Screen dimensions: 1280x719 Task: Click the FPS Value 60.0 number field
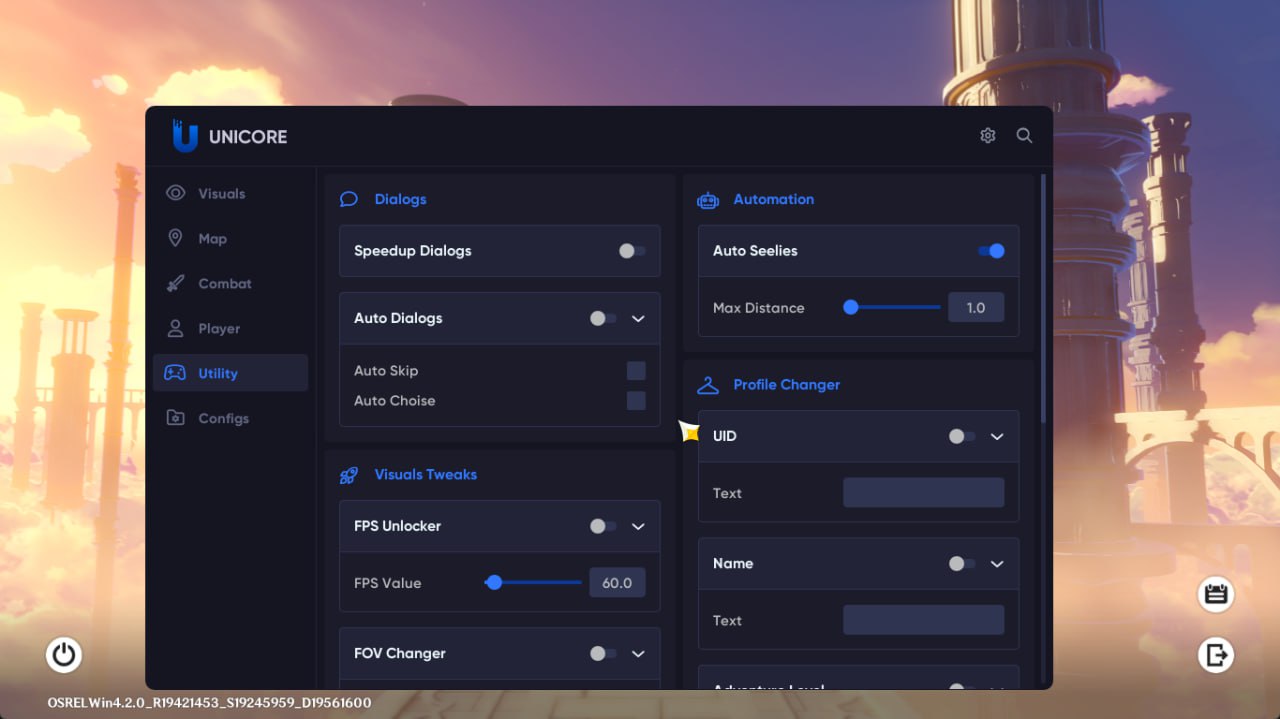[617, 583]
